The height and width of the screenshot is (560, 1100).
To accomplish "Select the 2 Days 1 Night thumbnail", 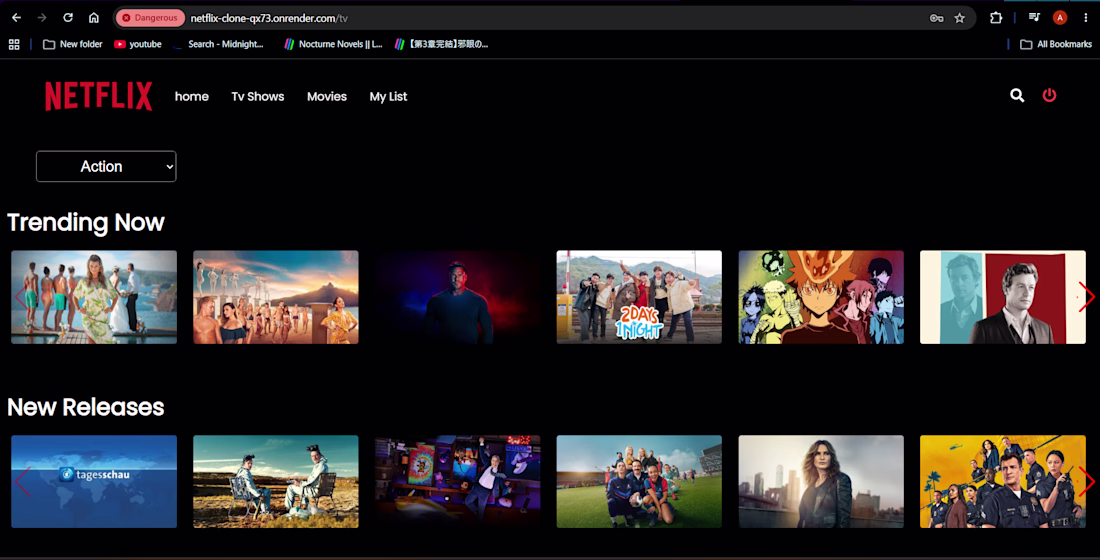I will (x=639, y=297).
